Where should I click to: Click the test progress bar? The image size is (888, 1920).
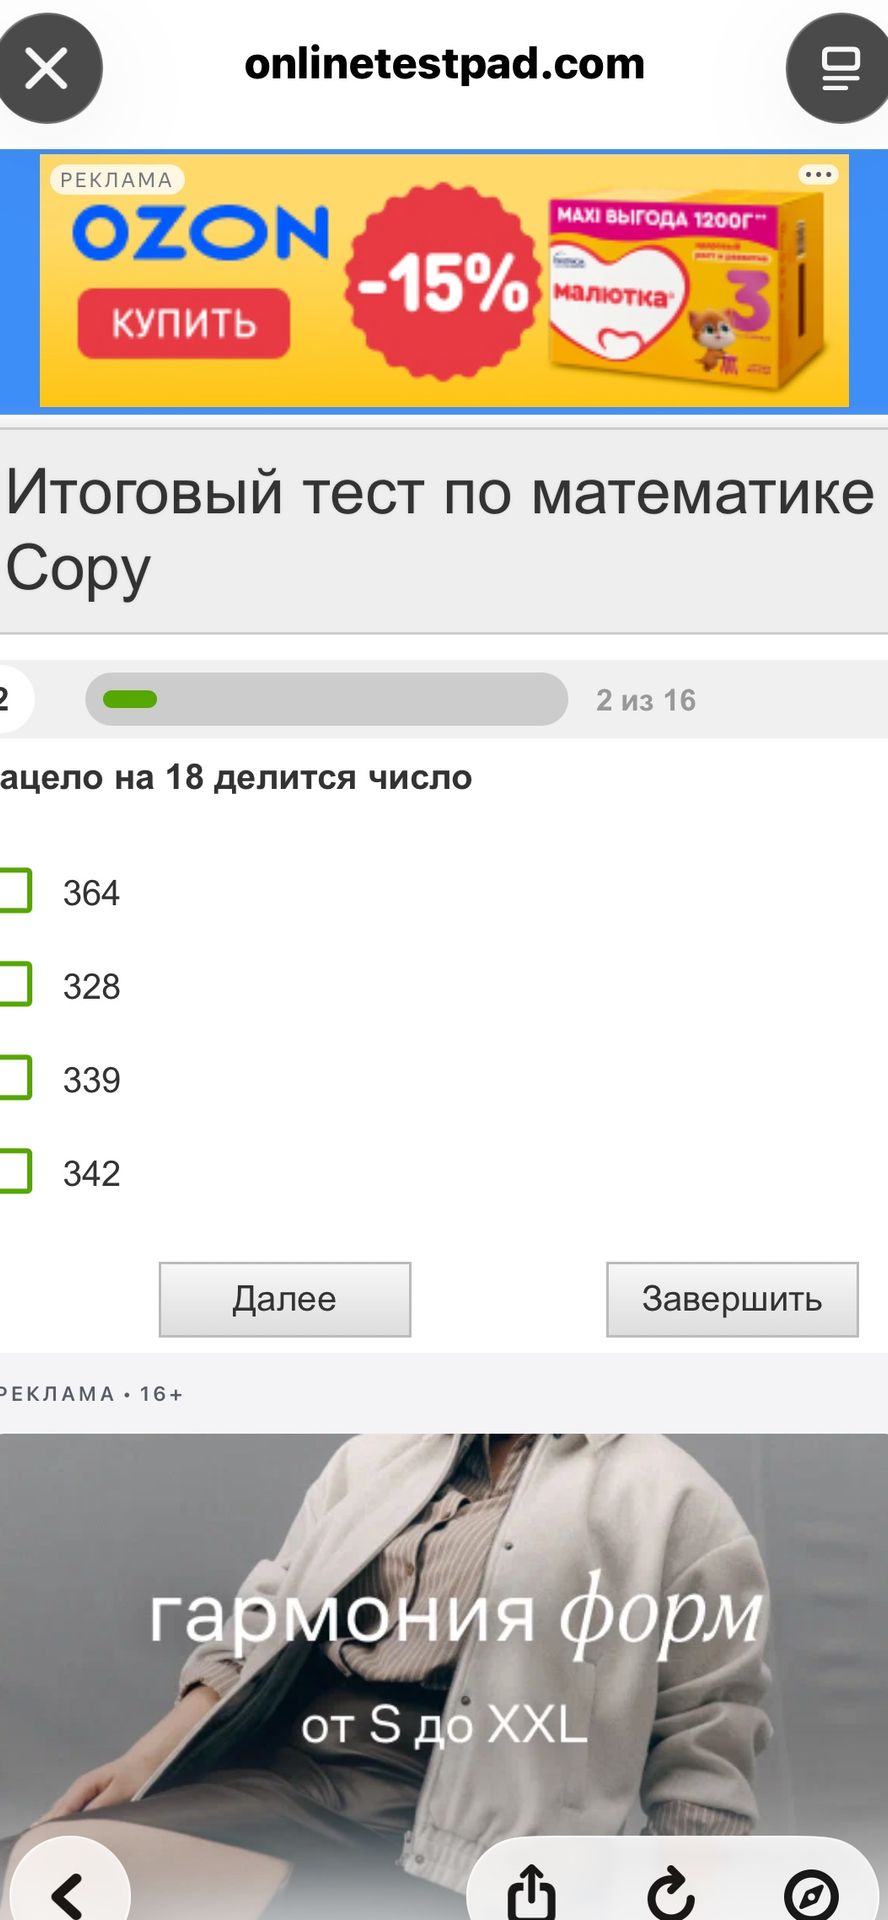(326, 699)
